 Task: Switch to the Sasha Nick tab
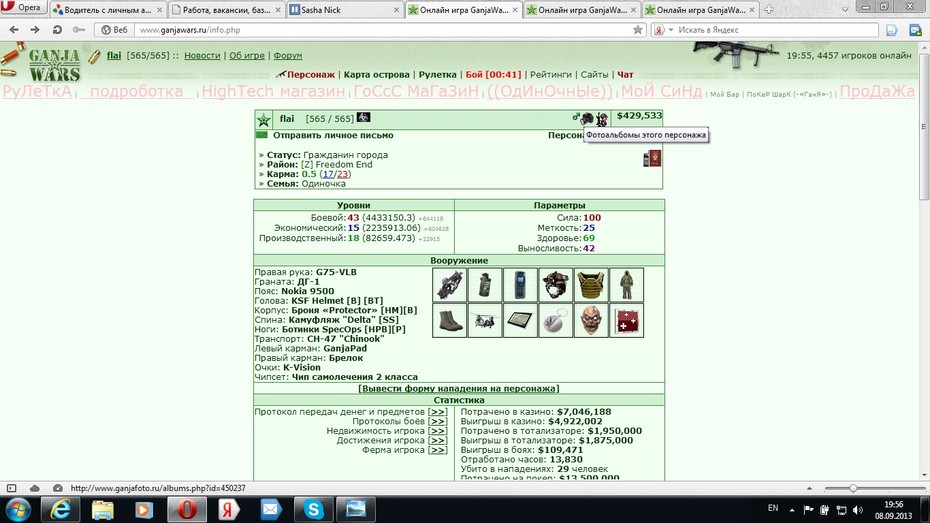click(x=345, y=10)
